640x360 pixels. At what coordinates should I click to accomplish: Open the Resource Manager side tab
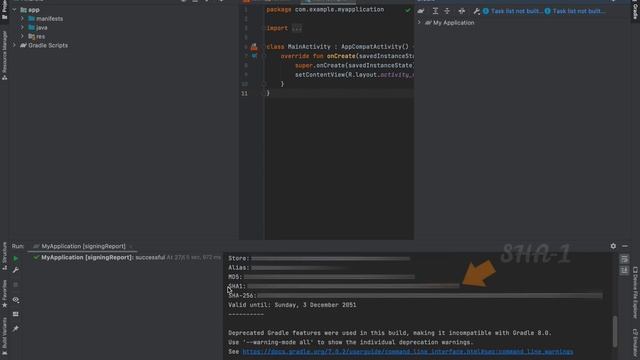click(4, 55)
